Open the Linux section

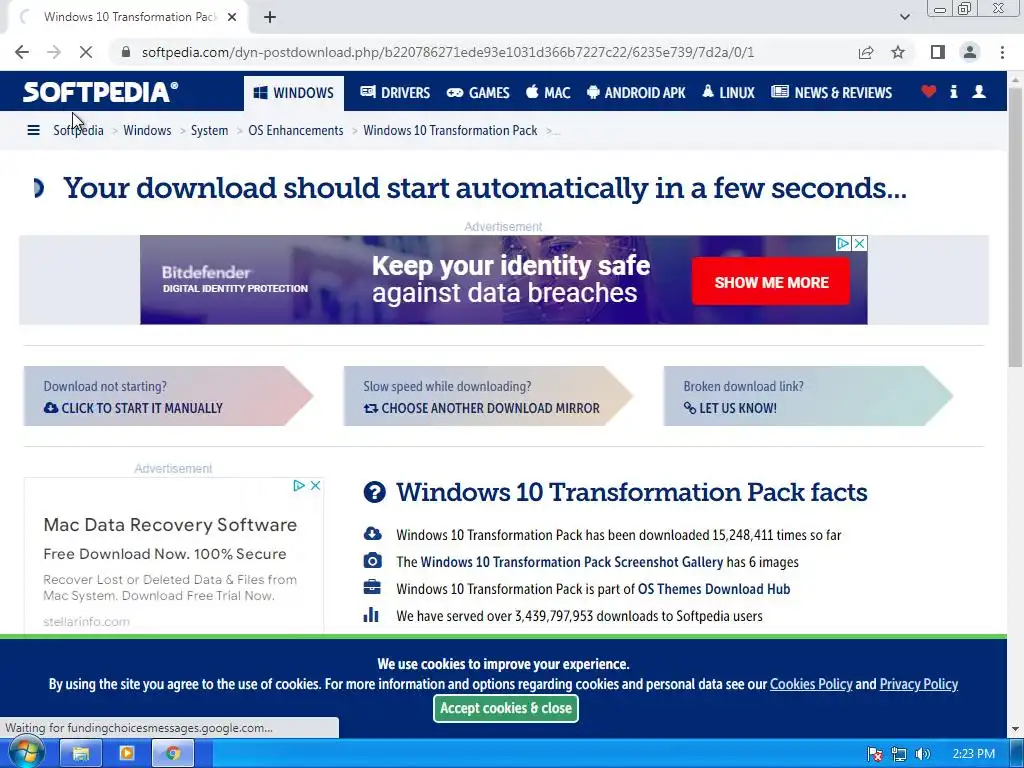(x=728, y=93)
